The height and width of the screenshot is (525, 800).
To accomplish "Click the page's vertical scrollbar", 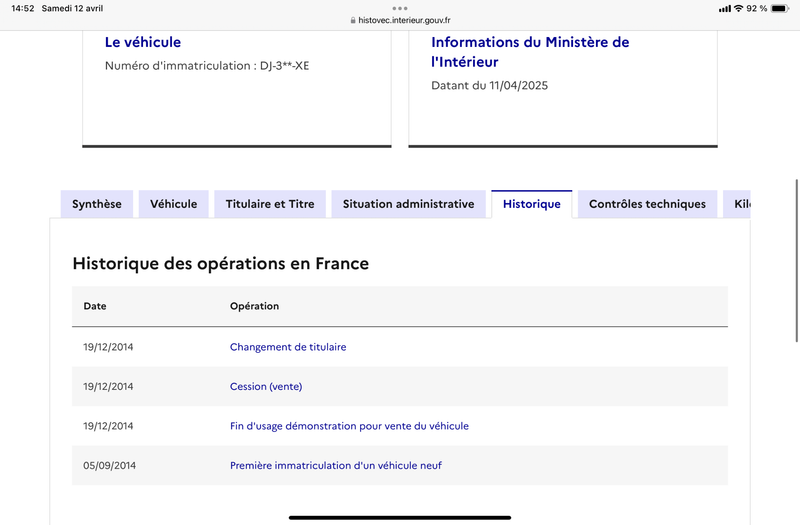I will click(x=797, y=260).
